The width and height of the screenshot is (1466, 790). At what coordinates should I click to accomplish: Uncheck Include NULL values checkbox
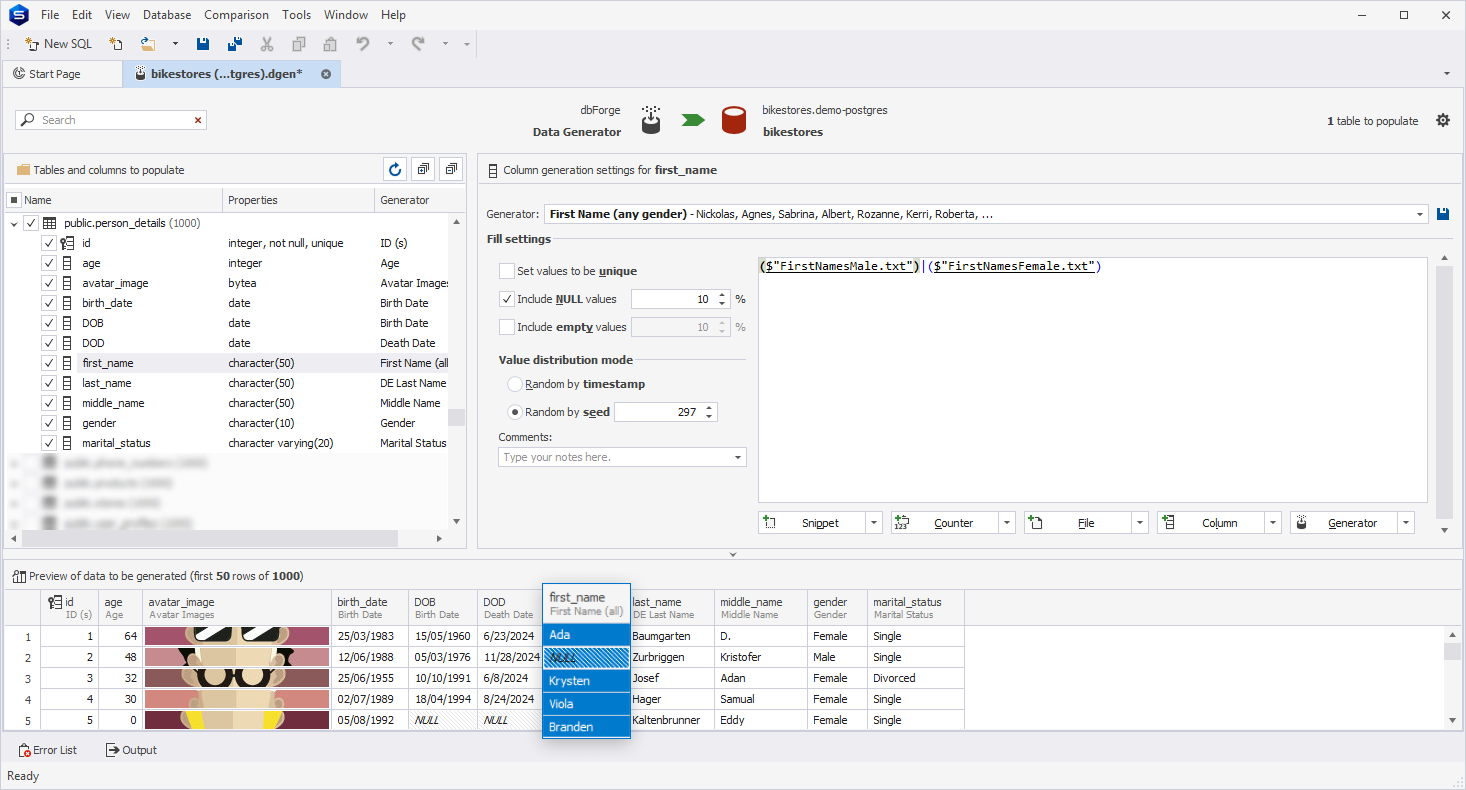coord(507,299)
